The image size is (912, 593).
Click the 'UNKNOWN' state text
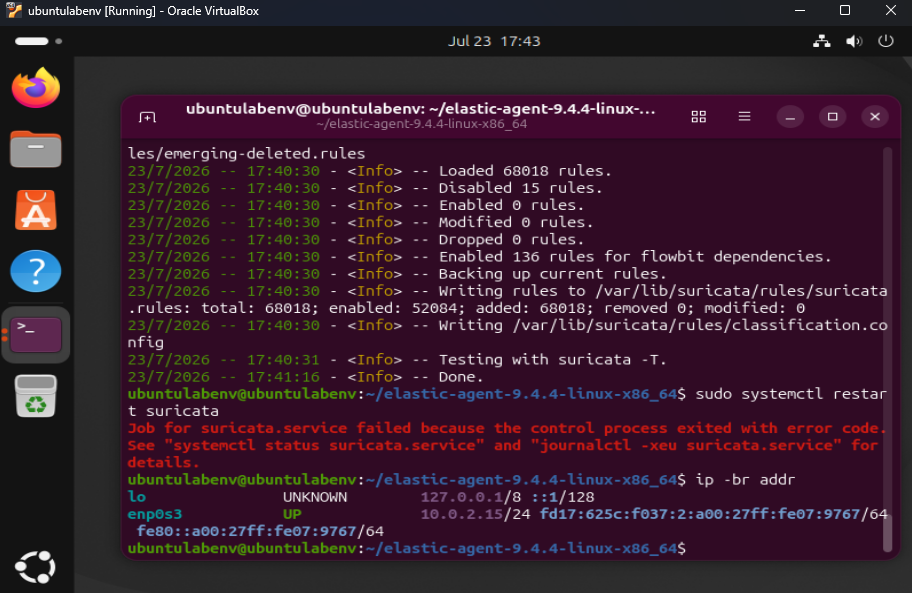click(315, 497)
